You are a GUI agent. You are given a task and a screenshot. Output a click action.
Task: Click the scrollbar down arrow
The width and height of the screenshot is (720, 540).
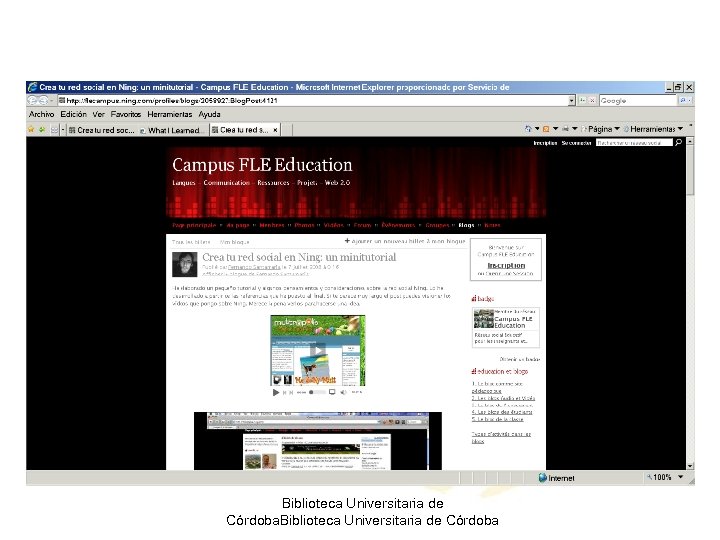click(x=690, y=466)
